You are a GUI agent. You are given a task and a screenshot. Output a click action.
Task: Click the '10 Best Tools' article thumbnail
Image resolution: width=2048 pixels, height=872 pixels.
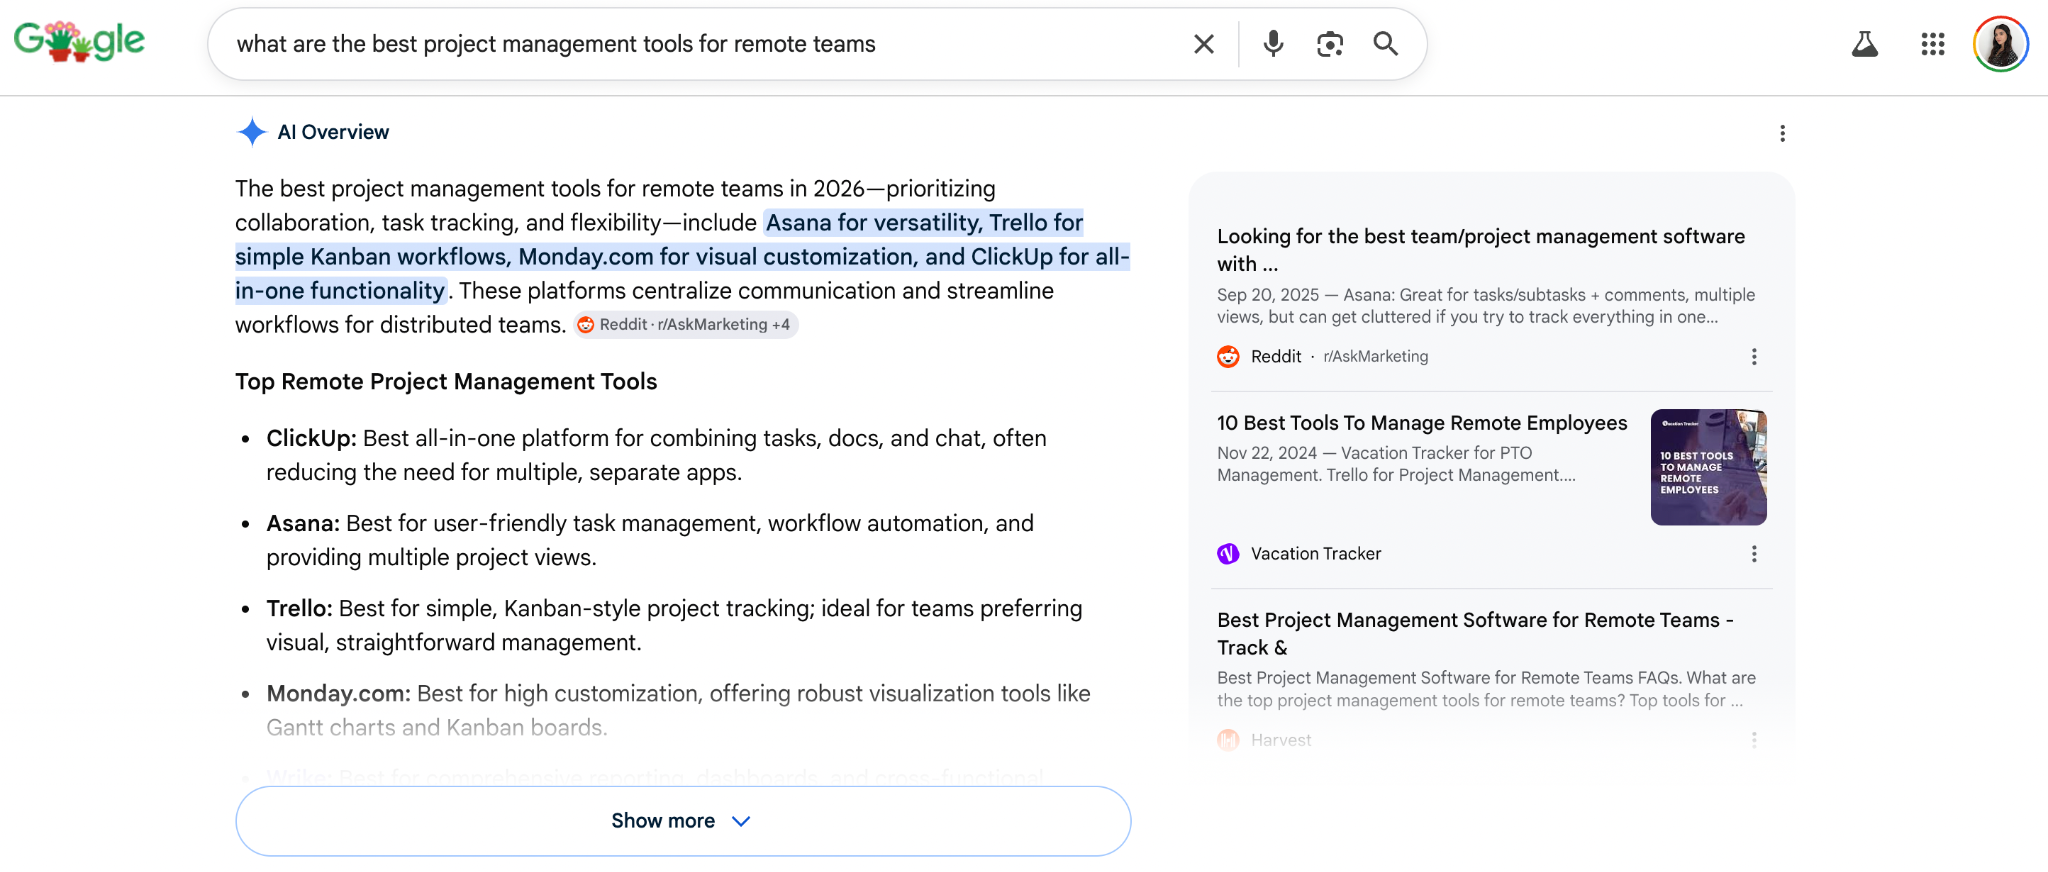tap(1709, 467)
